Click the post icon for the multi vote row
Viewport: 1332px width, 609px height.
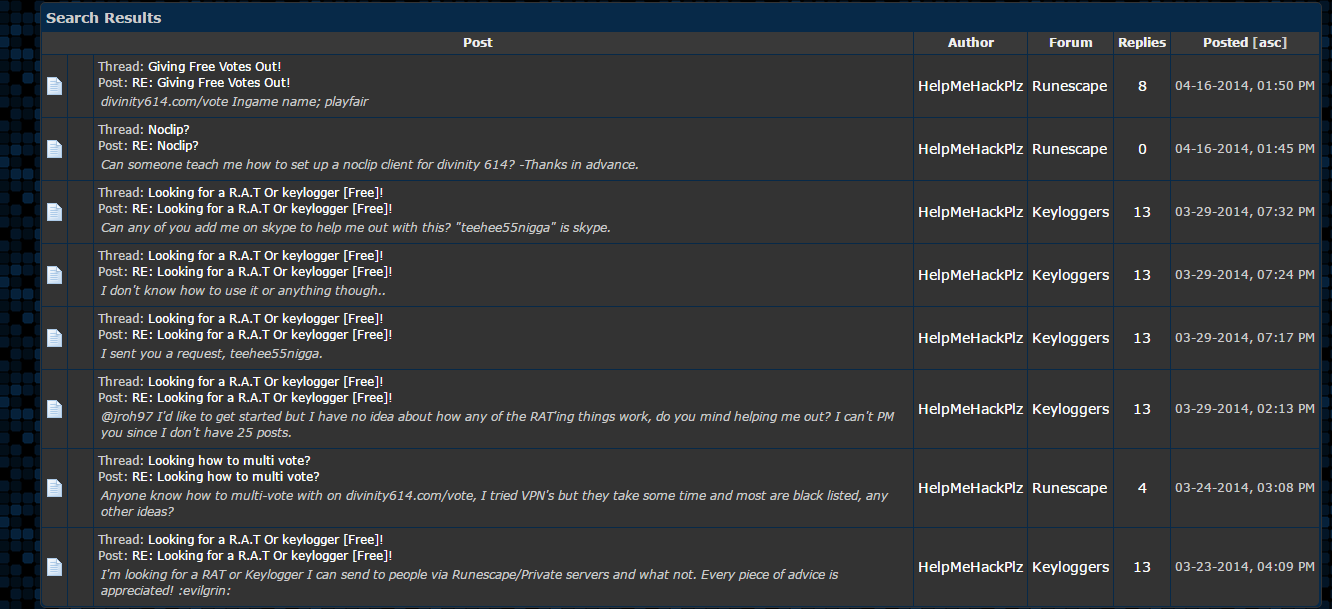(54, 488)
